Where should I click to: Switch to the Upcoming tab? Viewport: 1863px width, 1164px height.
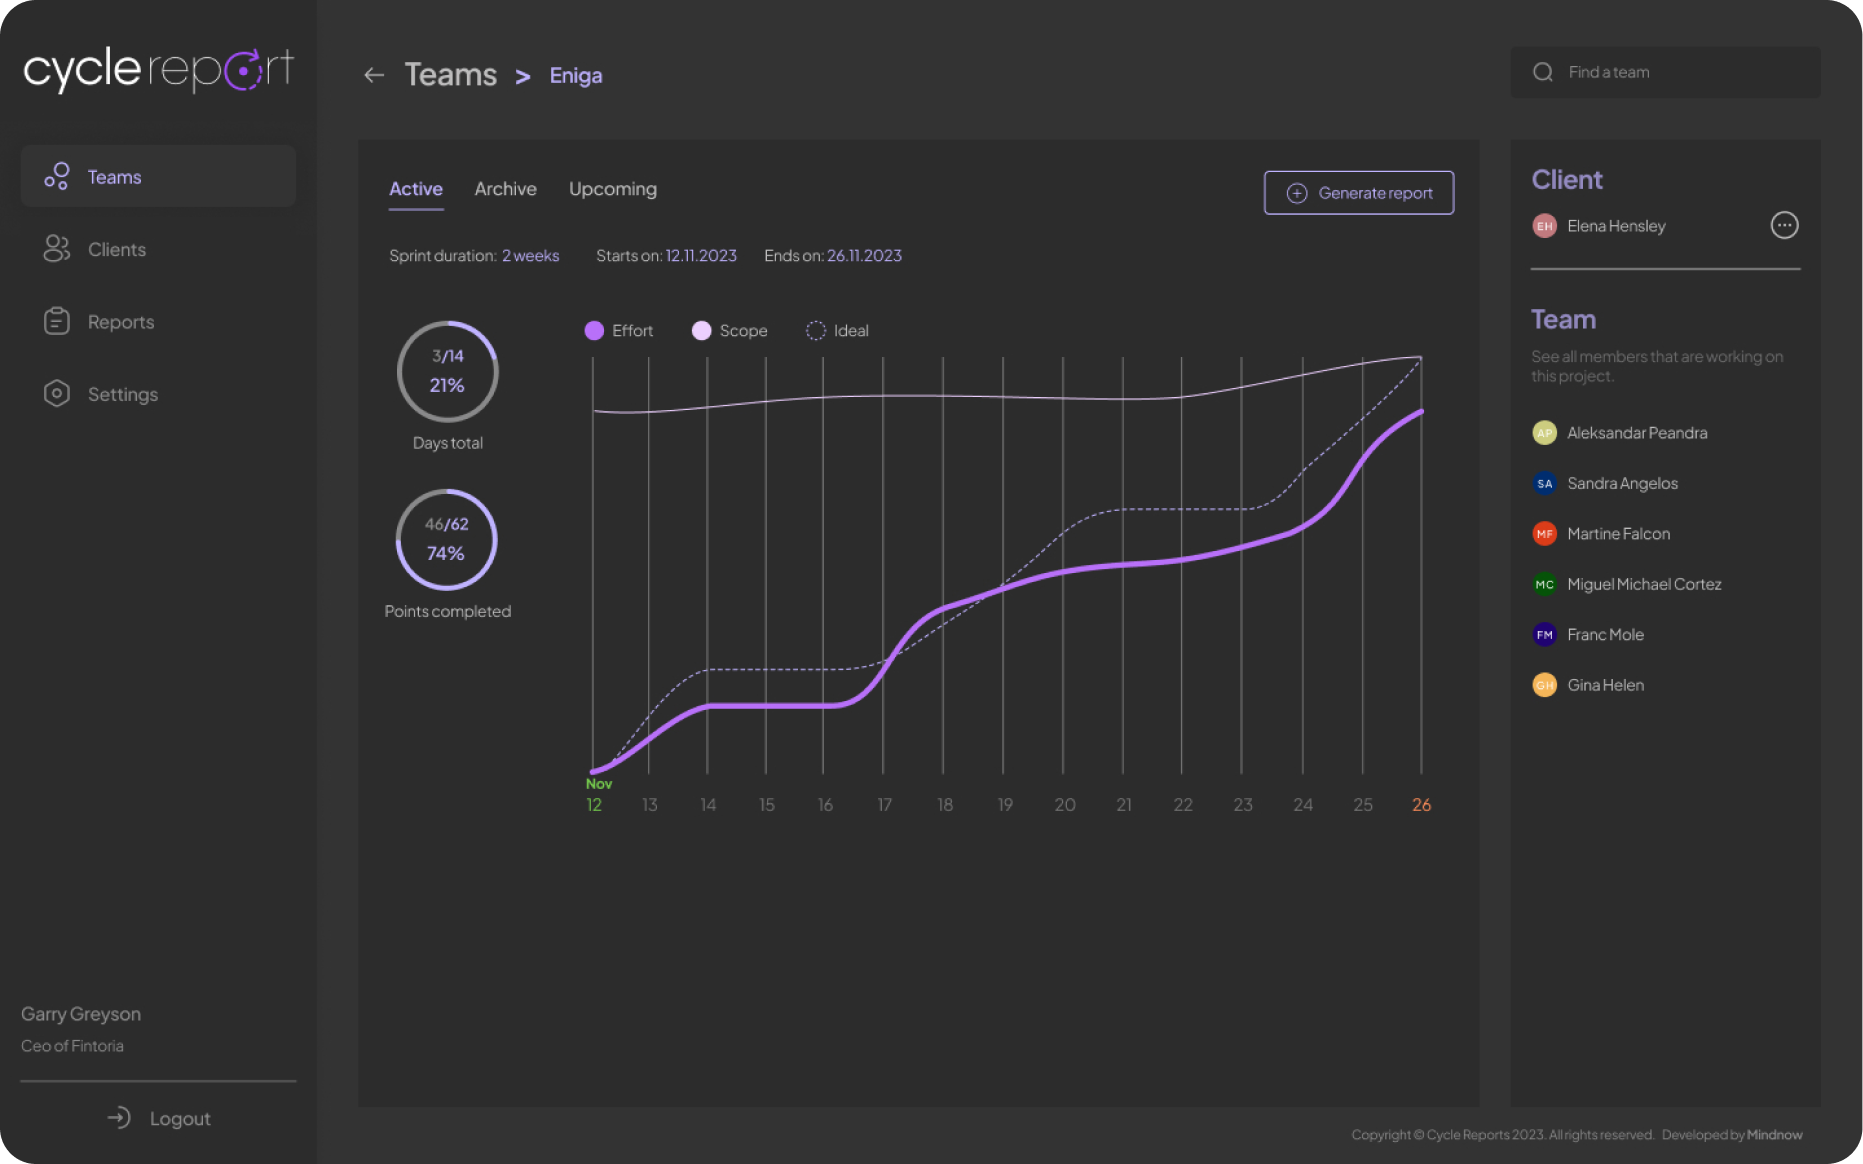coord(613,189)
